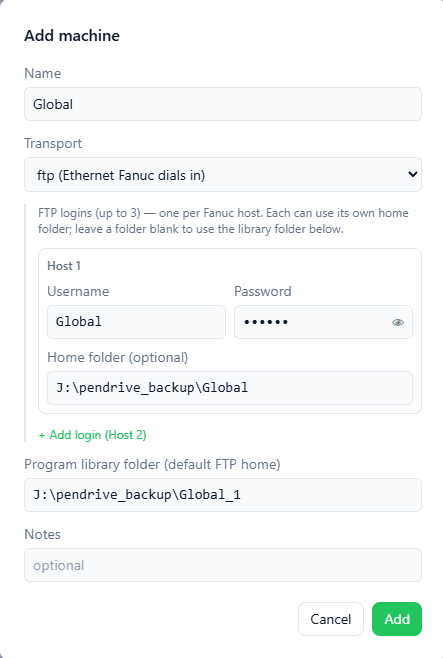The height and width of the screenshot is (658, 443).
Task: Click into the Host 1 Username field
Action: tap(136, 322)
